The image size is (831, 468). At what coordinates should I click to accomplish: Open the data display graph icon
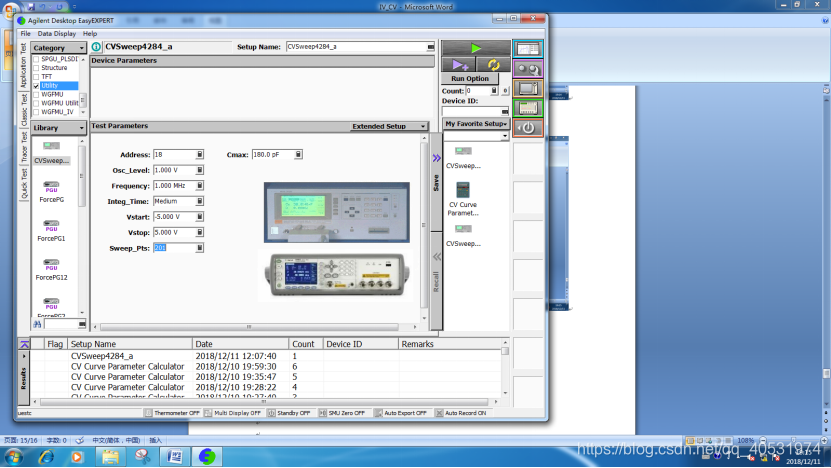coord(528,49)
